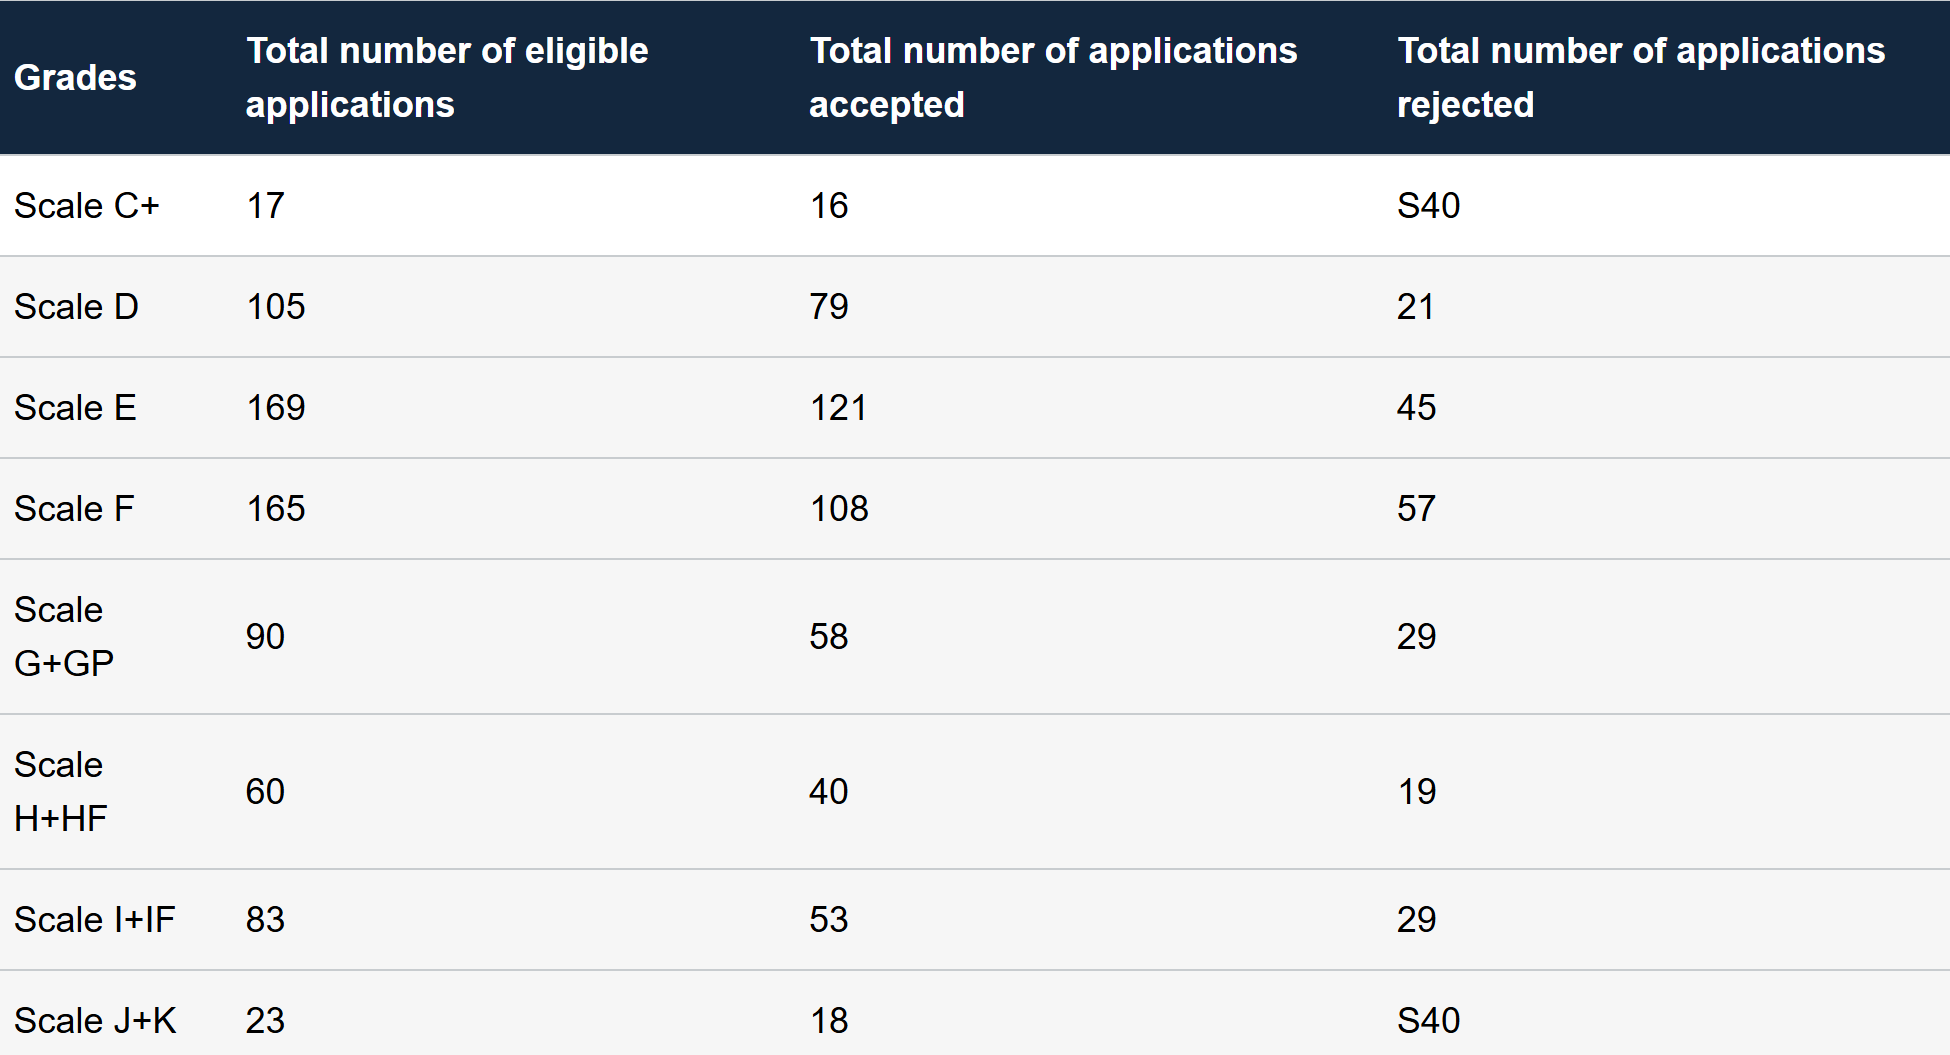Screen dimensions: 1950x1055
Task: Click Scale G+GP's accepted value 58
Action: click(x=828, y=637)
